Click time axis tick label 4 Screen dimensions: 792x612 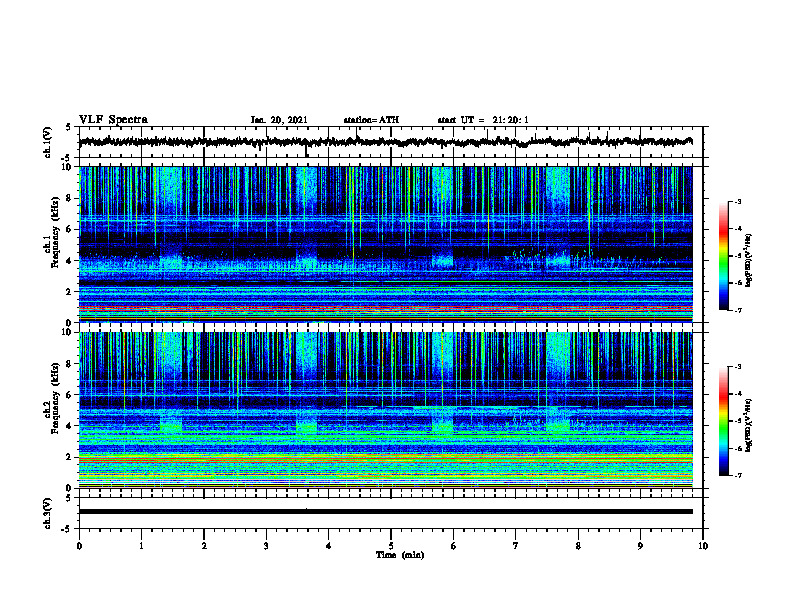click(329, 546)
